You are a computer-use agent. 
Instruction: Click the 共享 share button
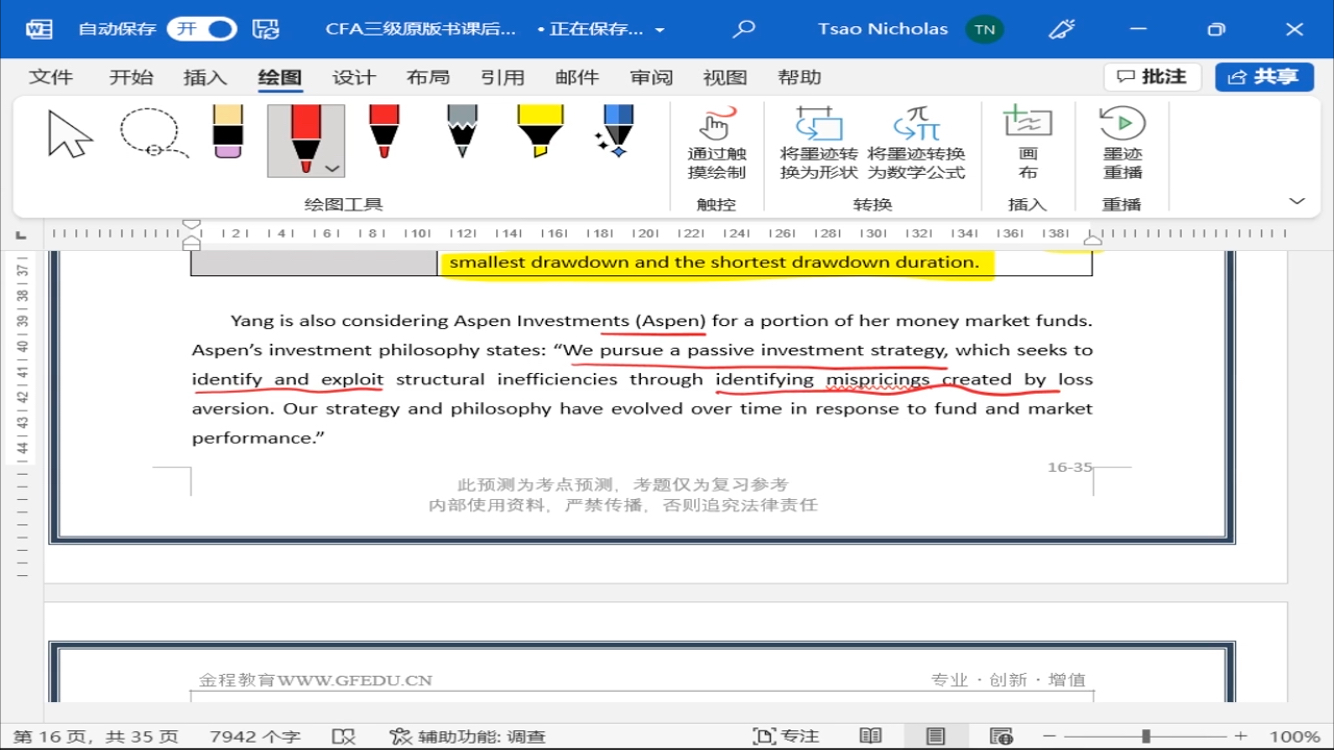pyautogui.click(x=1264, y=77)
